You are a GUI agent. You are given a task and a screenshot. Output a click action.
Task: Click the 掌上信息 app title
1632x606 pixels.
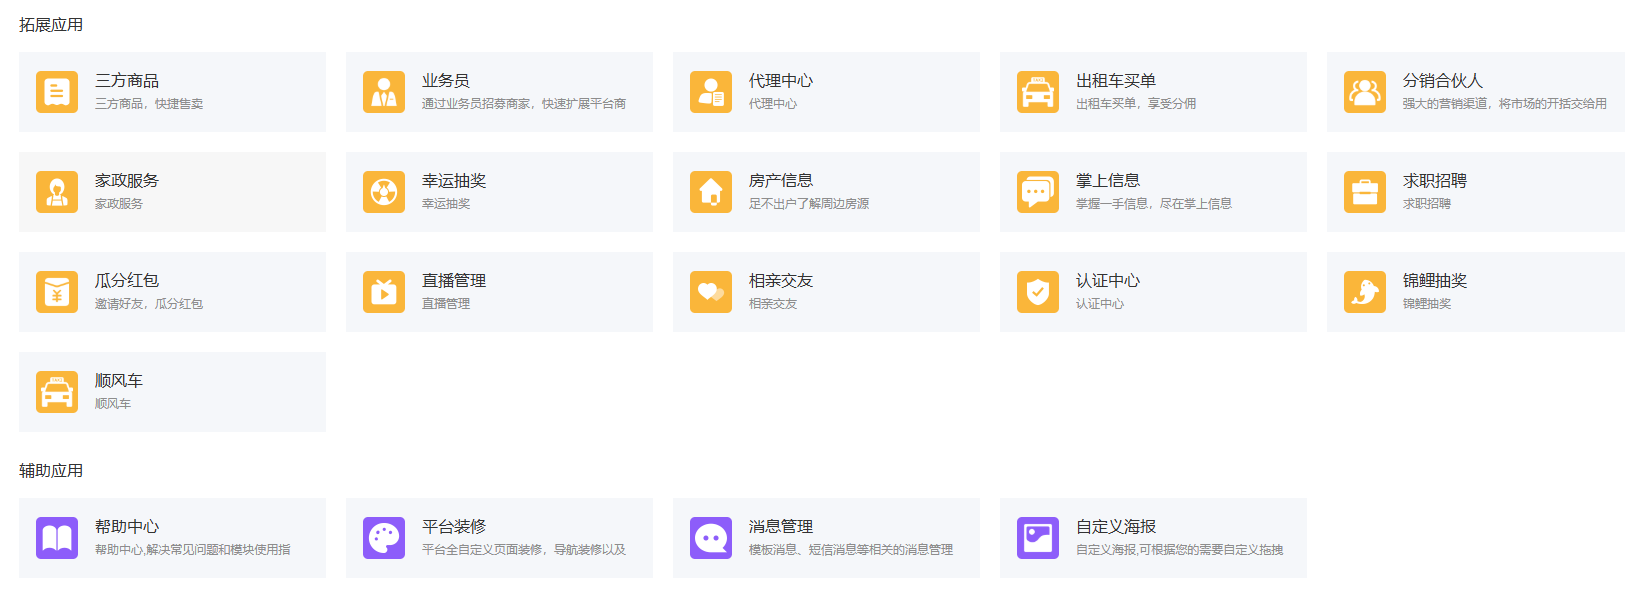click(1107, 181)
